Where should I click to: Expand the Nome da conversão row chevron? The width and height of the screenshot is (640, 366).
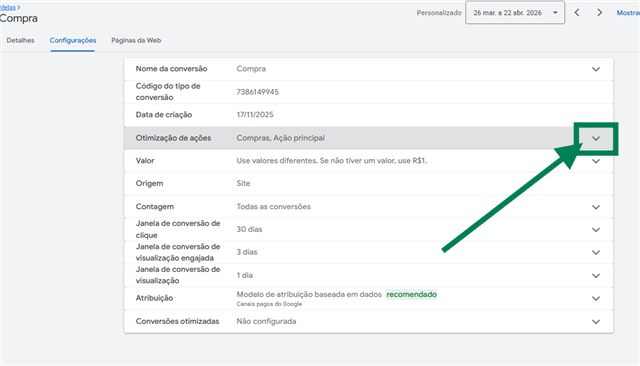coord(596,69)
